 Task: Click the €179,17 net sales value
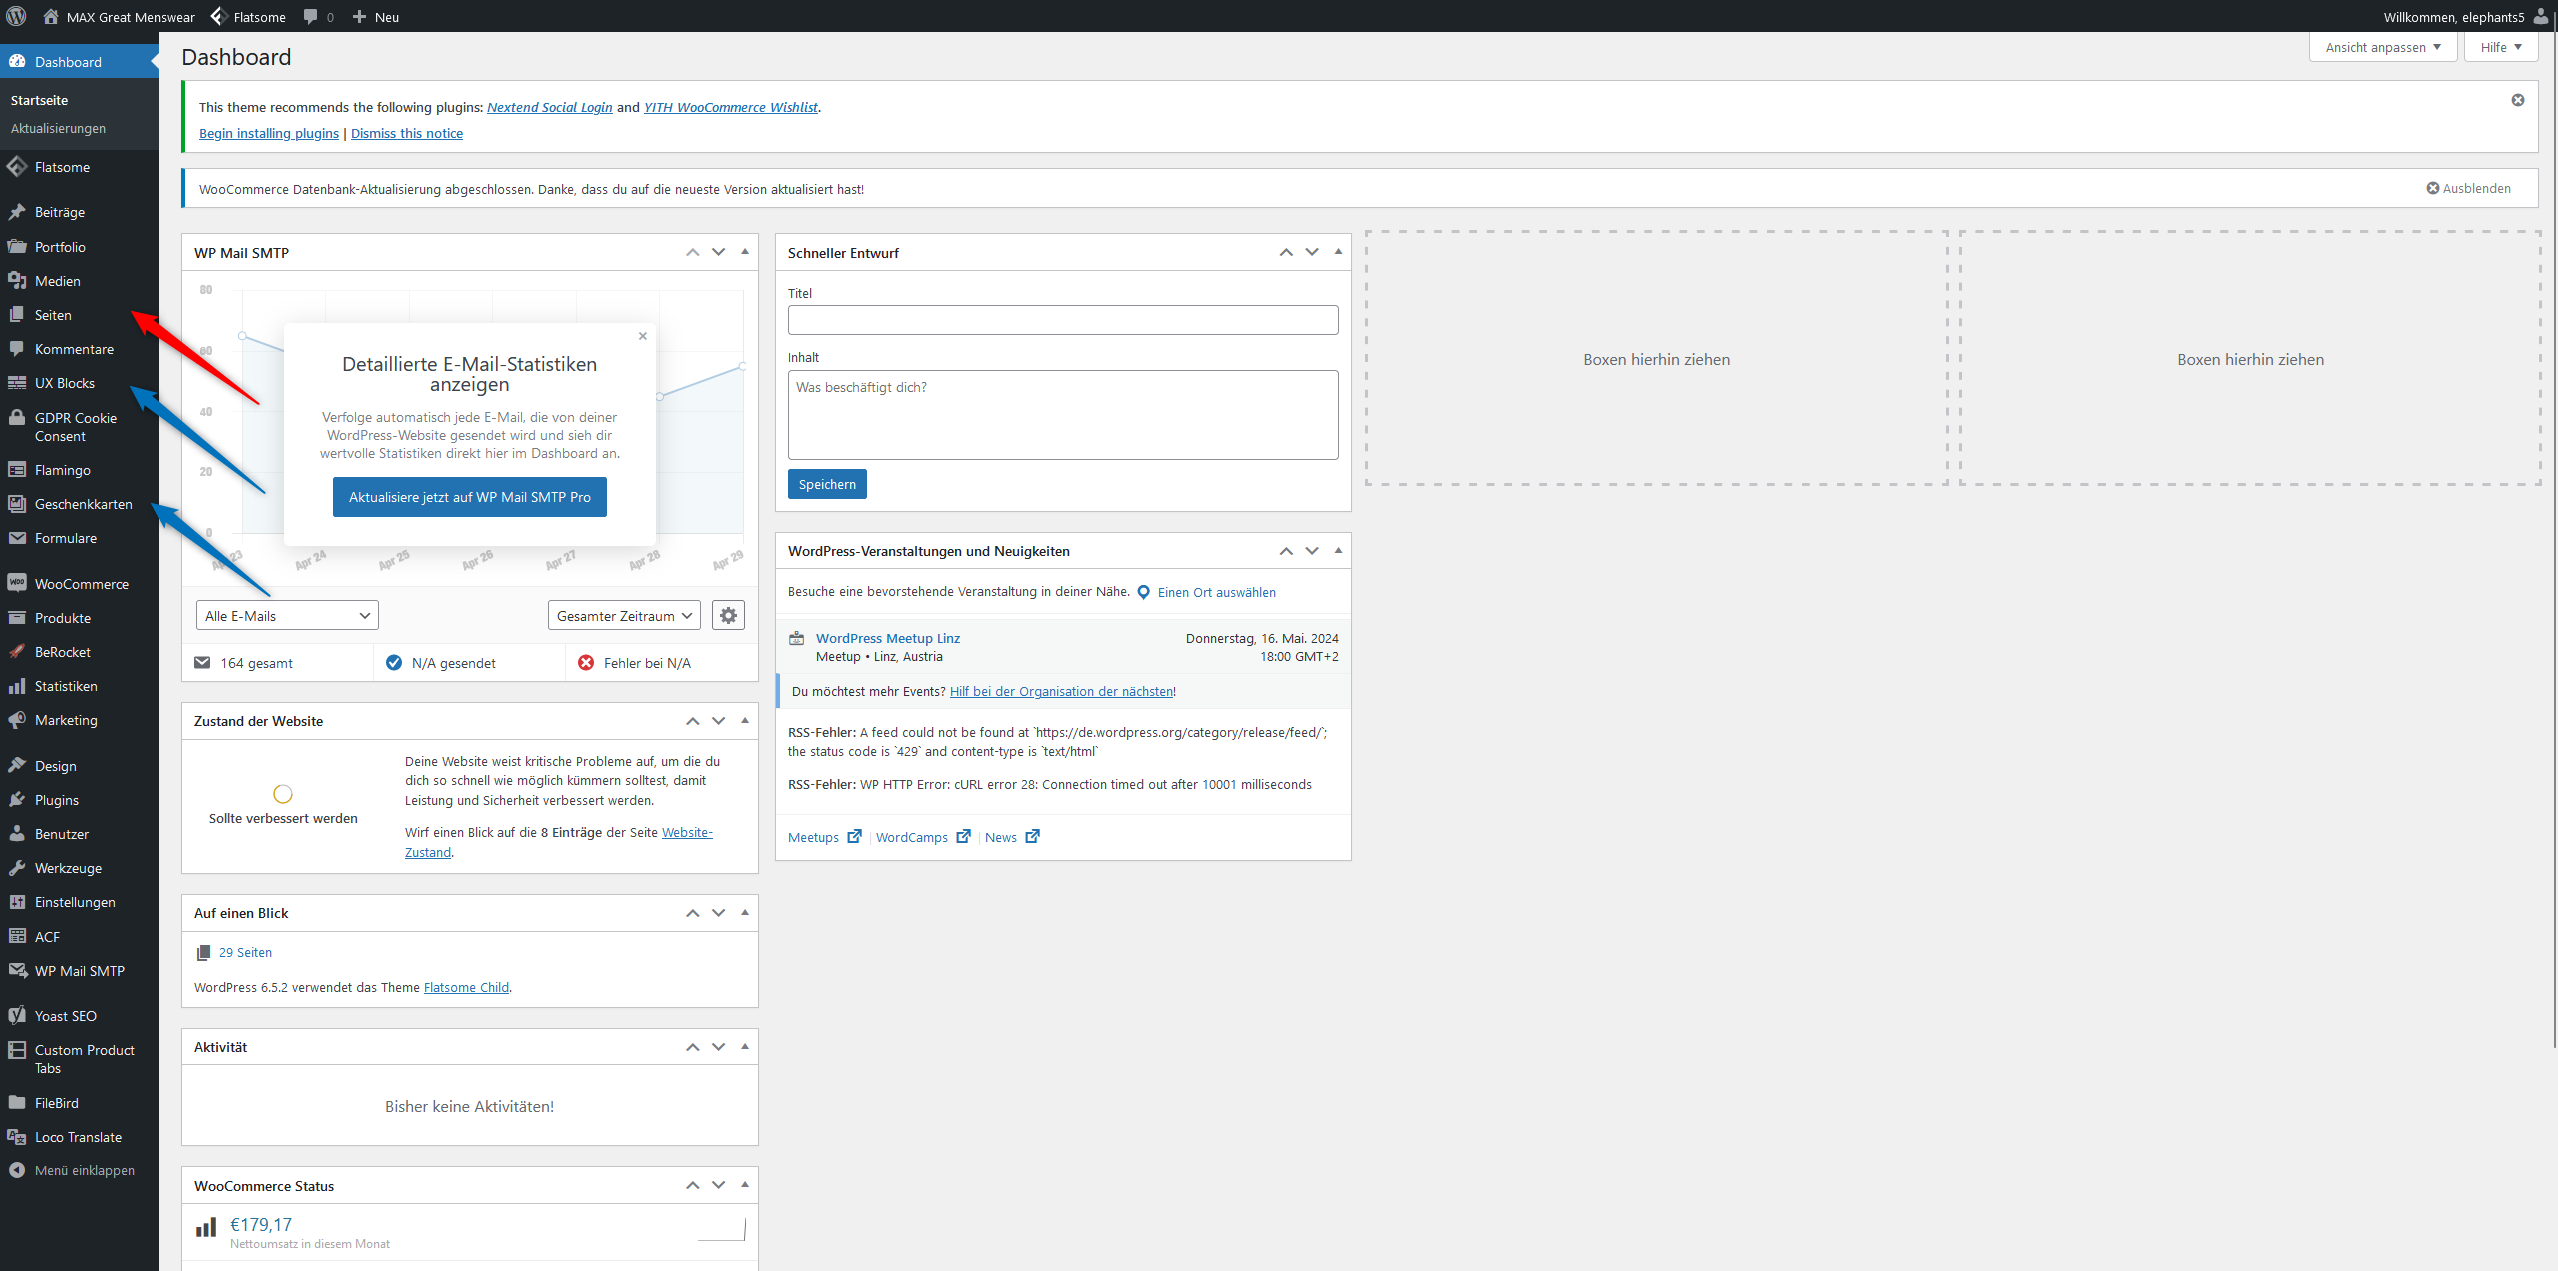tap(261, 1224)
